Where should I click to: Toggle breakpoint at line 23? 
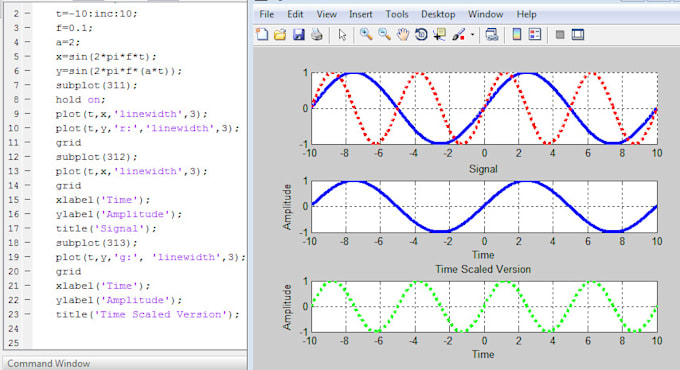coord(27,314)
